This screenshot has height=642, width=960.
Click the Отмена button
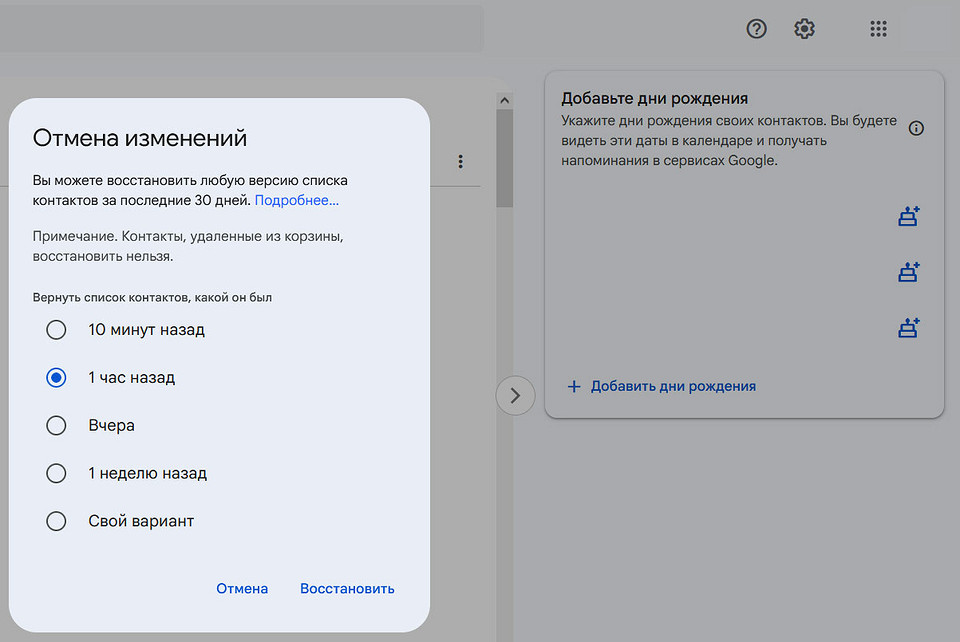(242, 589)
